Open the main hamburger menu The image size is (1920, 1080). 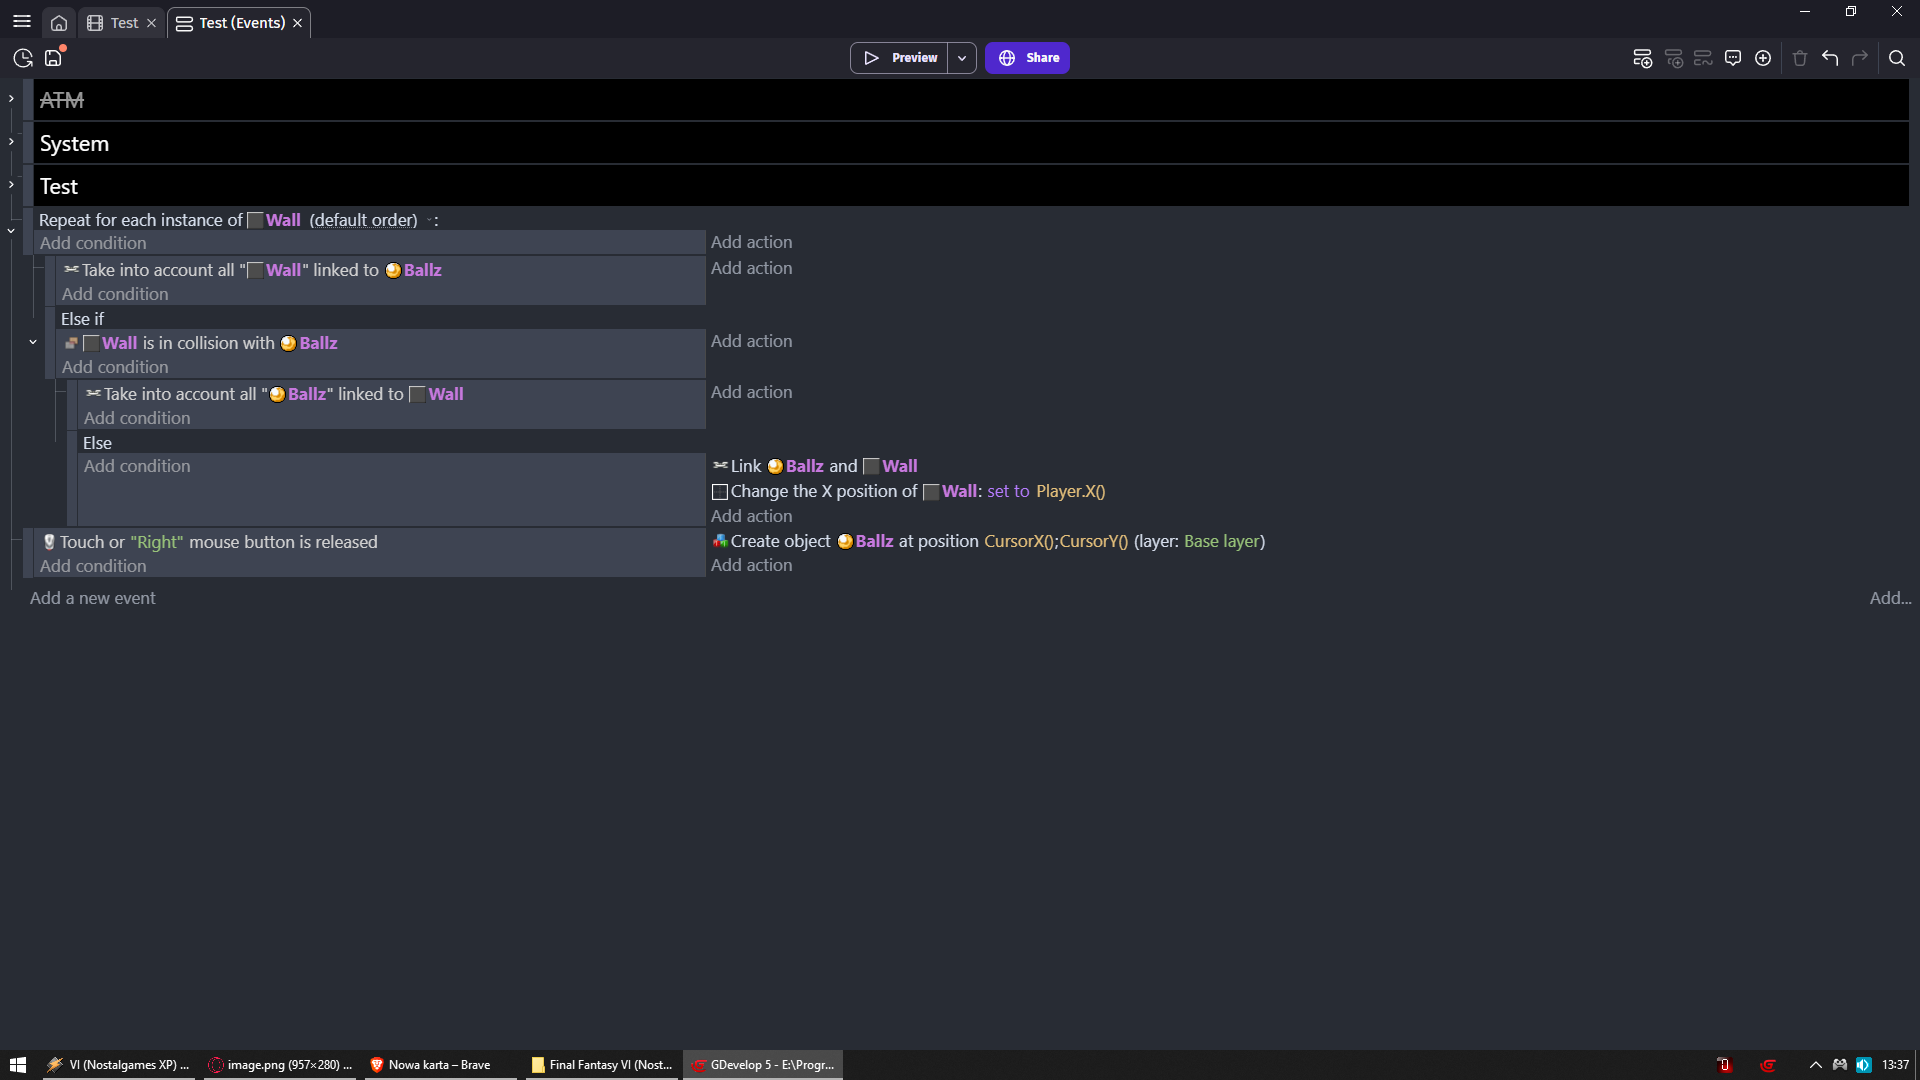(22, 21)
